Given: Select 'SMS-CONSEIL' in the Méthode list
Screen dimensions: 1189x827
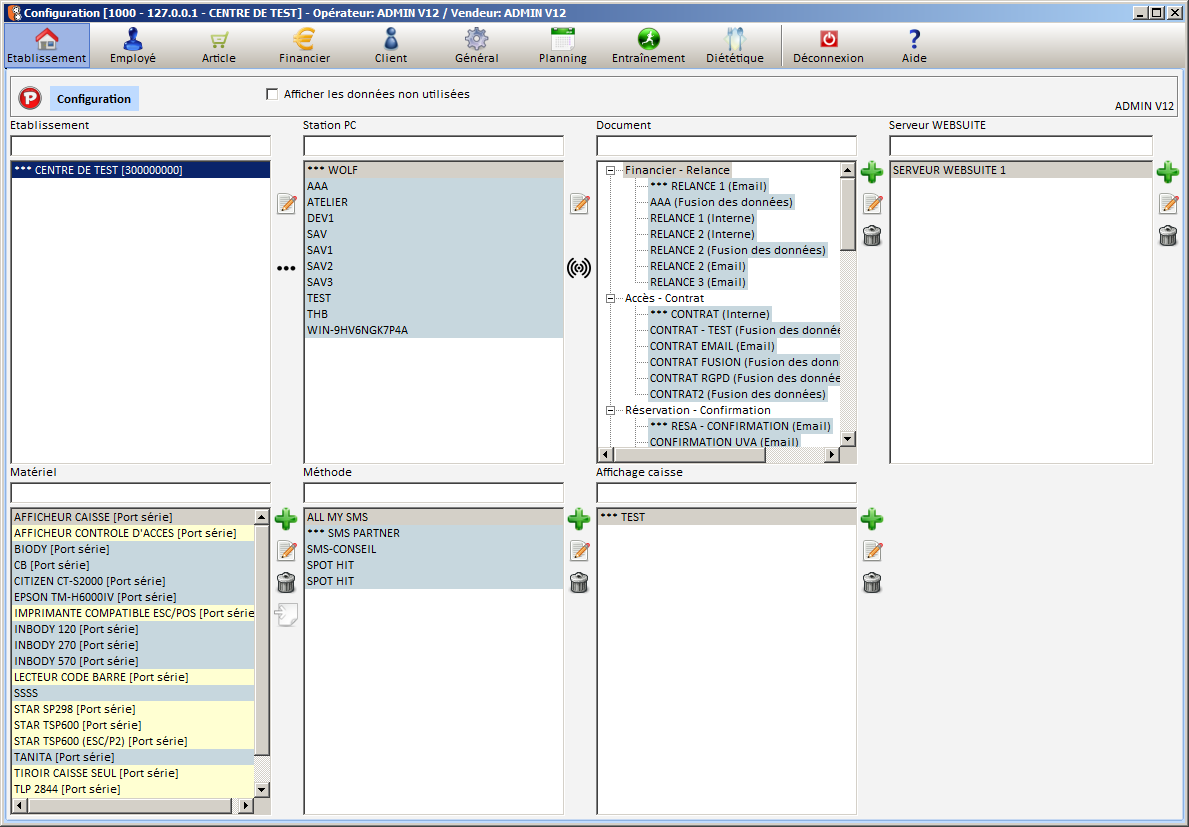Looking at the screenshot, I should tap(342, 549).
